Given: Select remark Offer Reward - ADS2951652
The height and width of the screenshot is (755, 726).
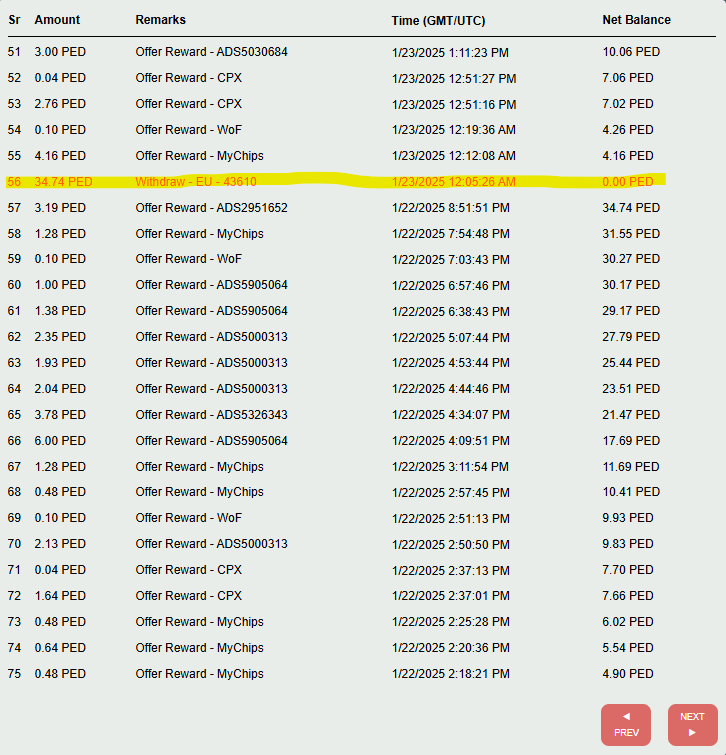Looking at the screenshot, I should pyautogui.click(x=211, y=208).
